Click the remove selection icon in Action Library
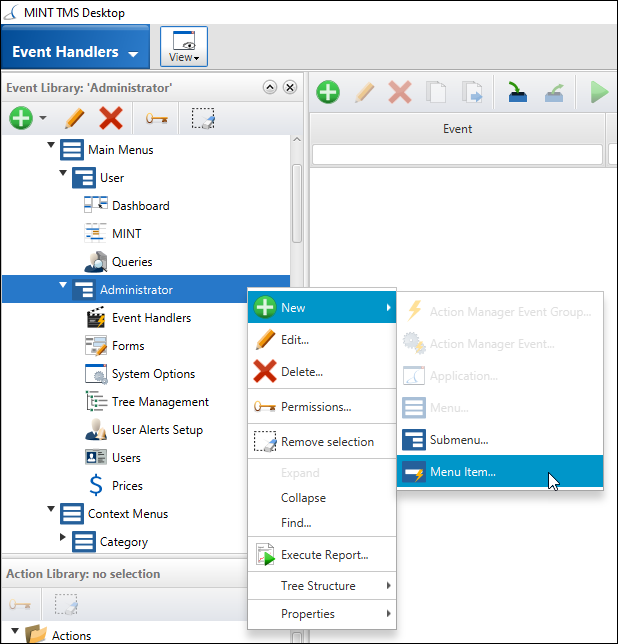 click(x=66, y=604)
